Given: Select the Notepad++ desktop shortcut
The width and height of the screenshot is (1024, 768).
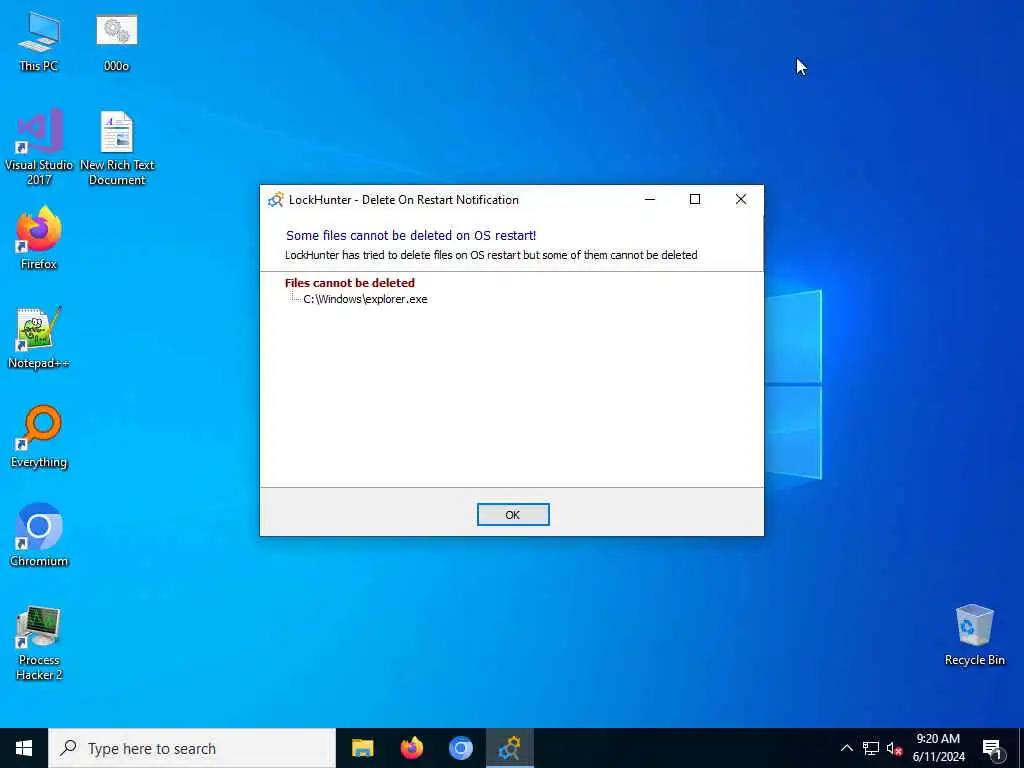Looking at the screenshot, I should pos(39,338).
